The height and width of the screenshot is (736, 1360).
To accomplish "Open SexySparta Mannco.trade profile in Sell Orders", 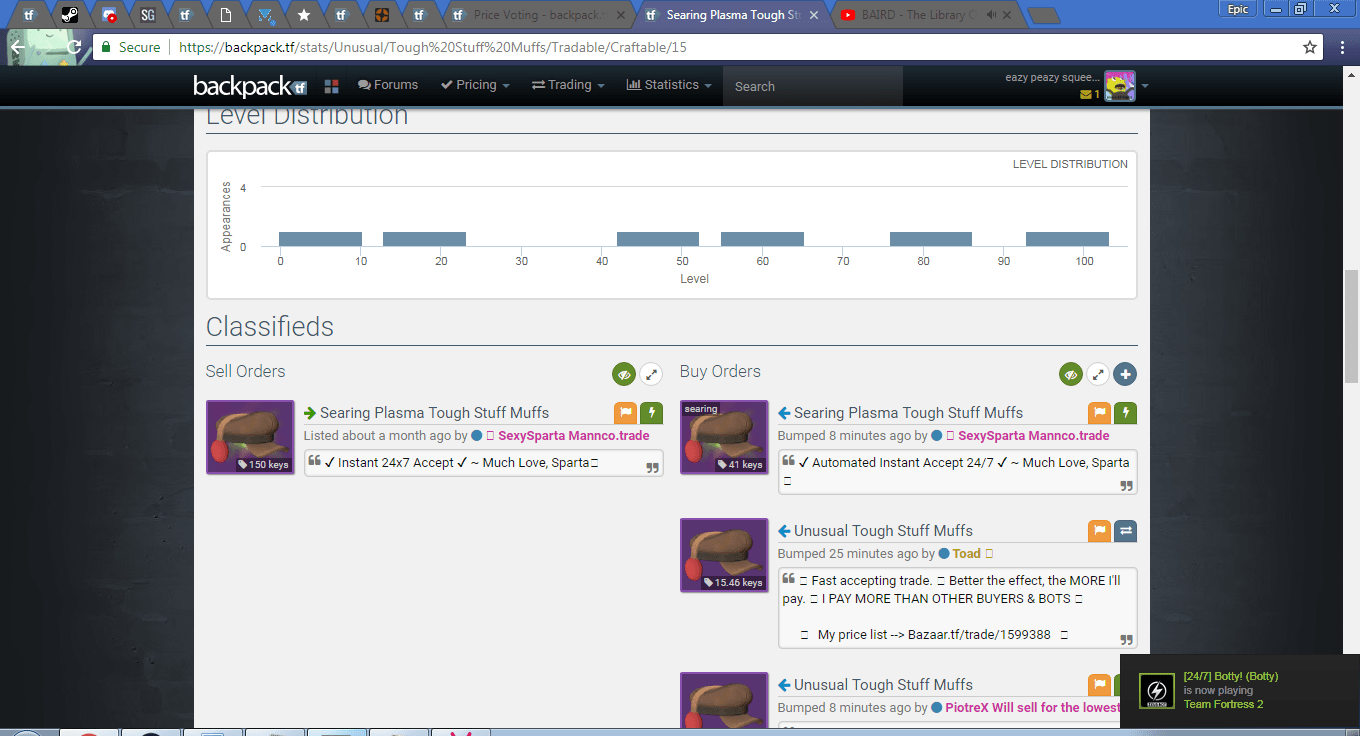I will 574,436.
